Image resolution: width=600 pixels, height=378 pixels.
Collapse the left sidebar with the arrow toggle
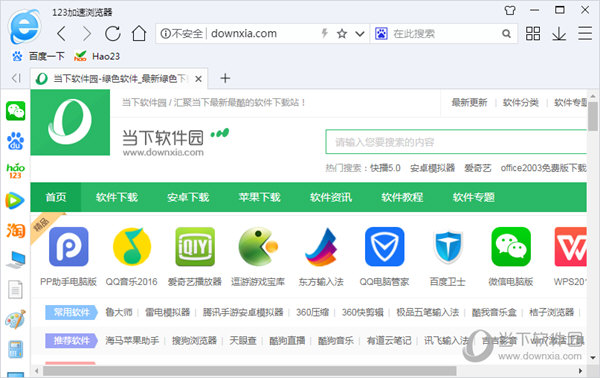(x=16, y=78)
